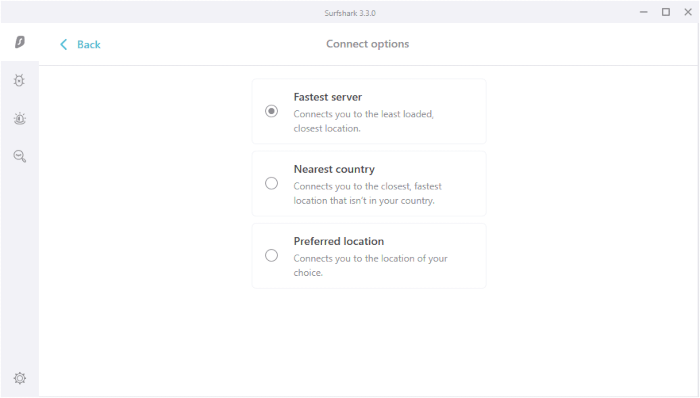The image size is (700, 398).
Task: Go back via the Back link
Action: (88, 45)
